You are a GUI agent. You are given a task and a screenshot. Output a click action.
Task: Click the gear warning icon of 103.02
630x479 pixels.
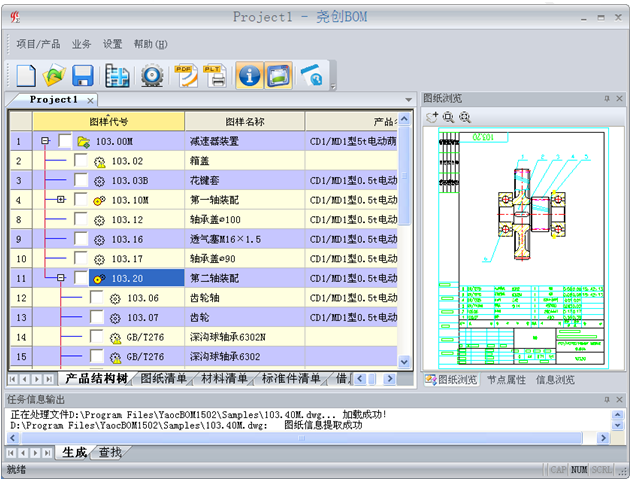pyautogui.click(x=100, y=162)
